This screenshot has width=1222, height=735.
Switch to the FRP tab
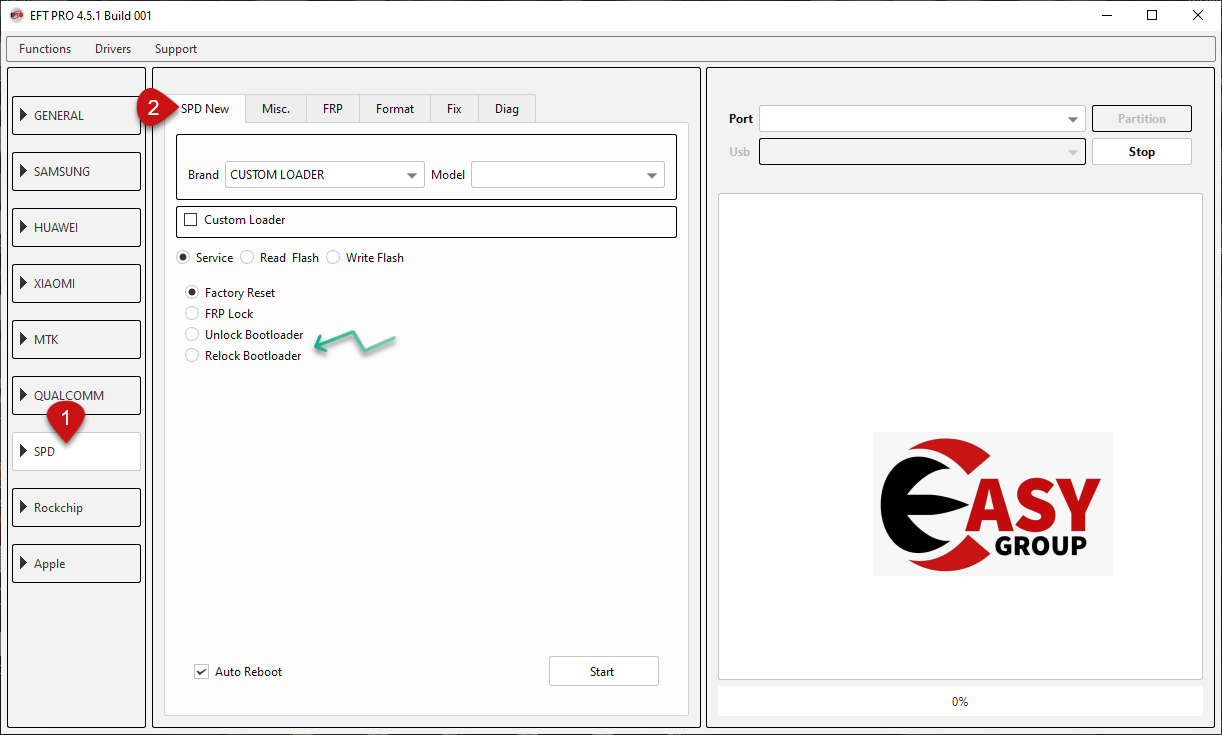point(333,109)
